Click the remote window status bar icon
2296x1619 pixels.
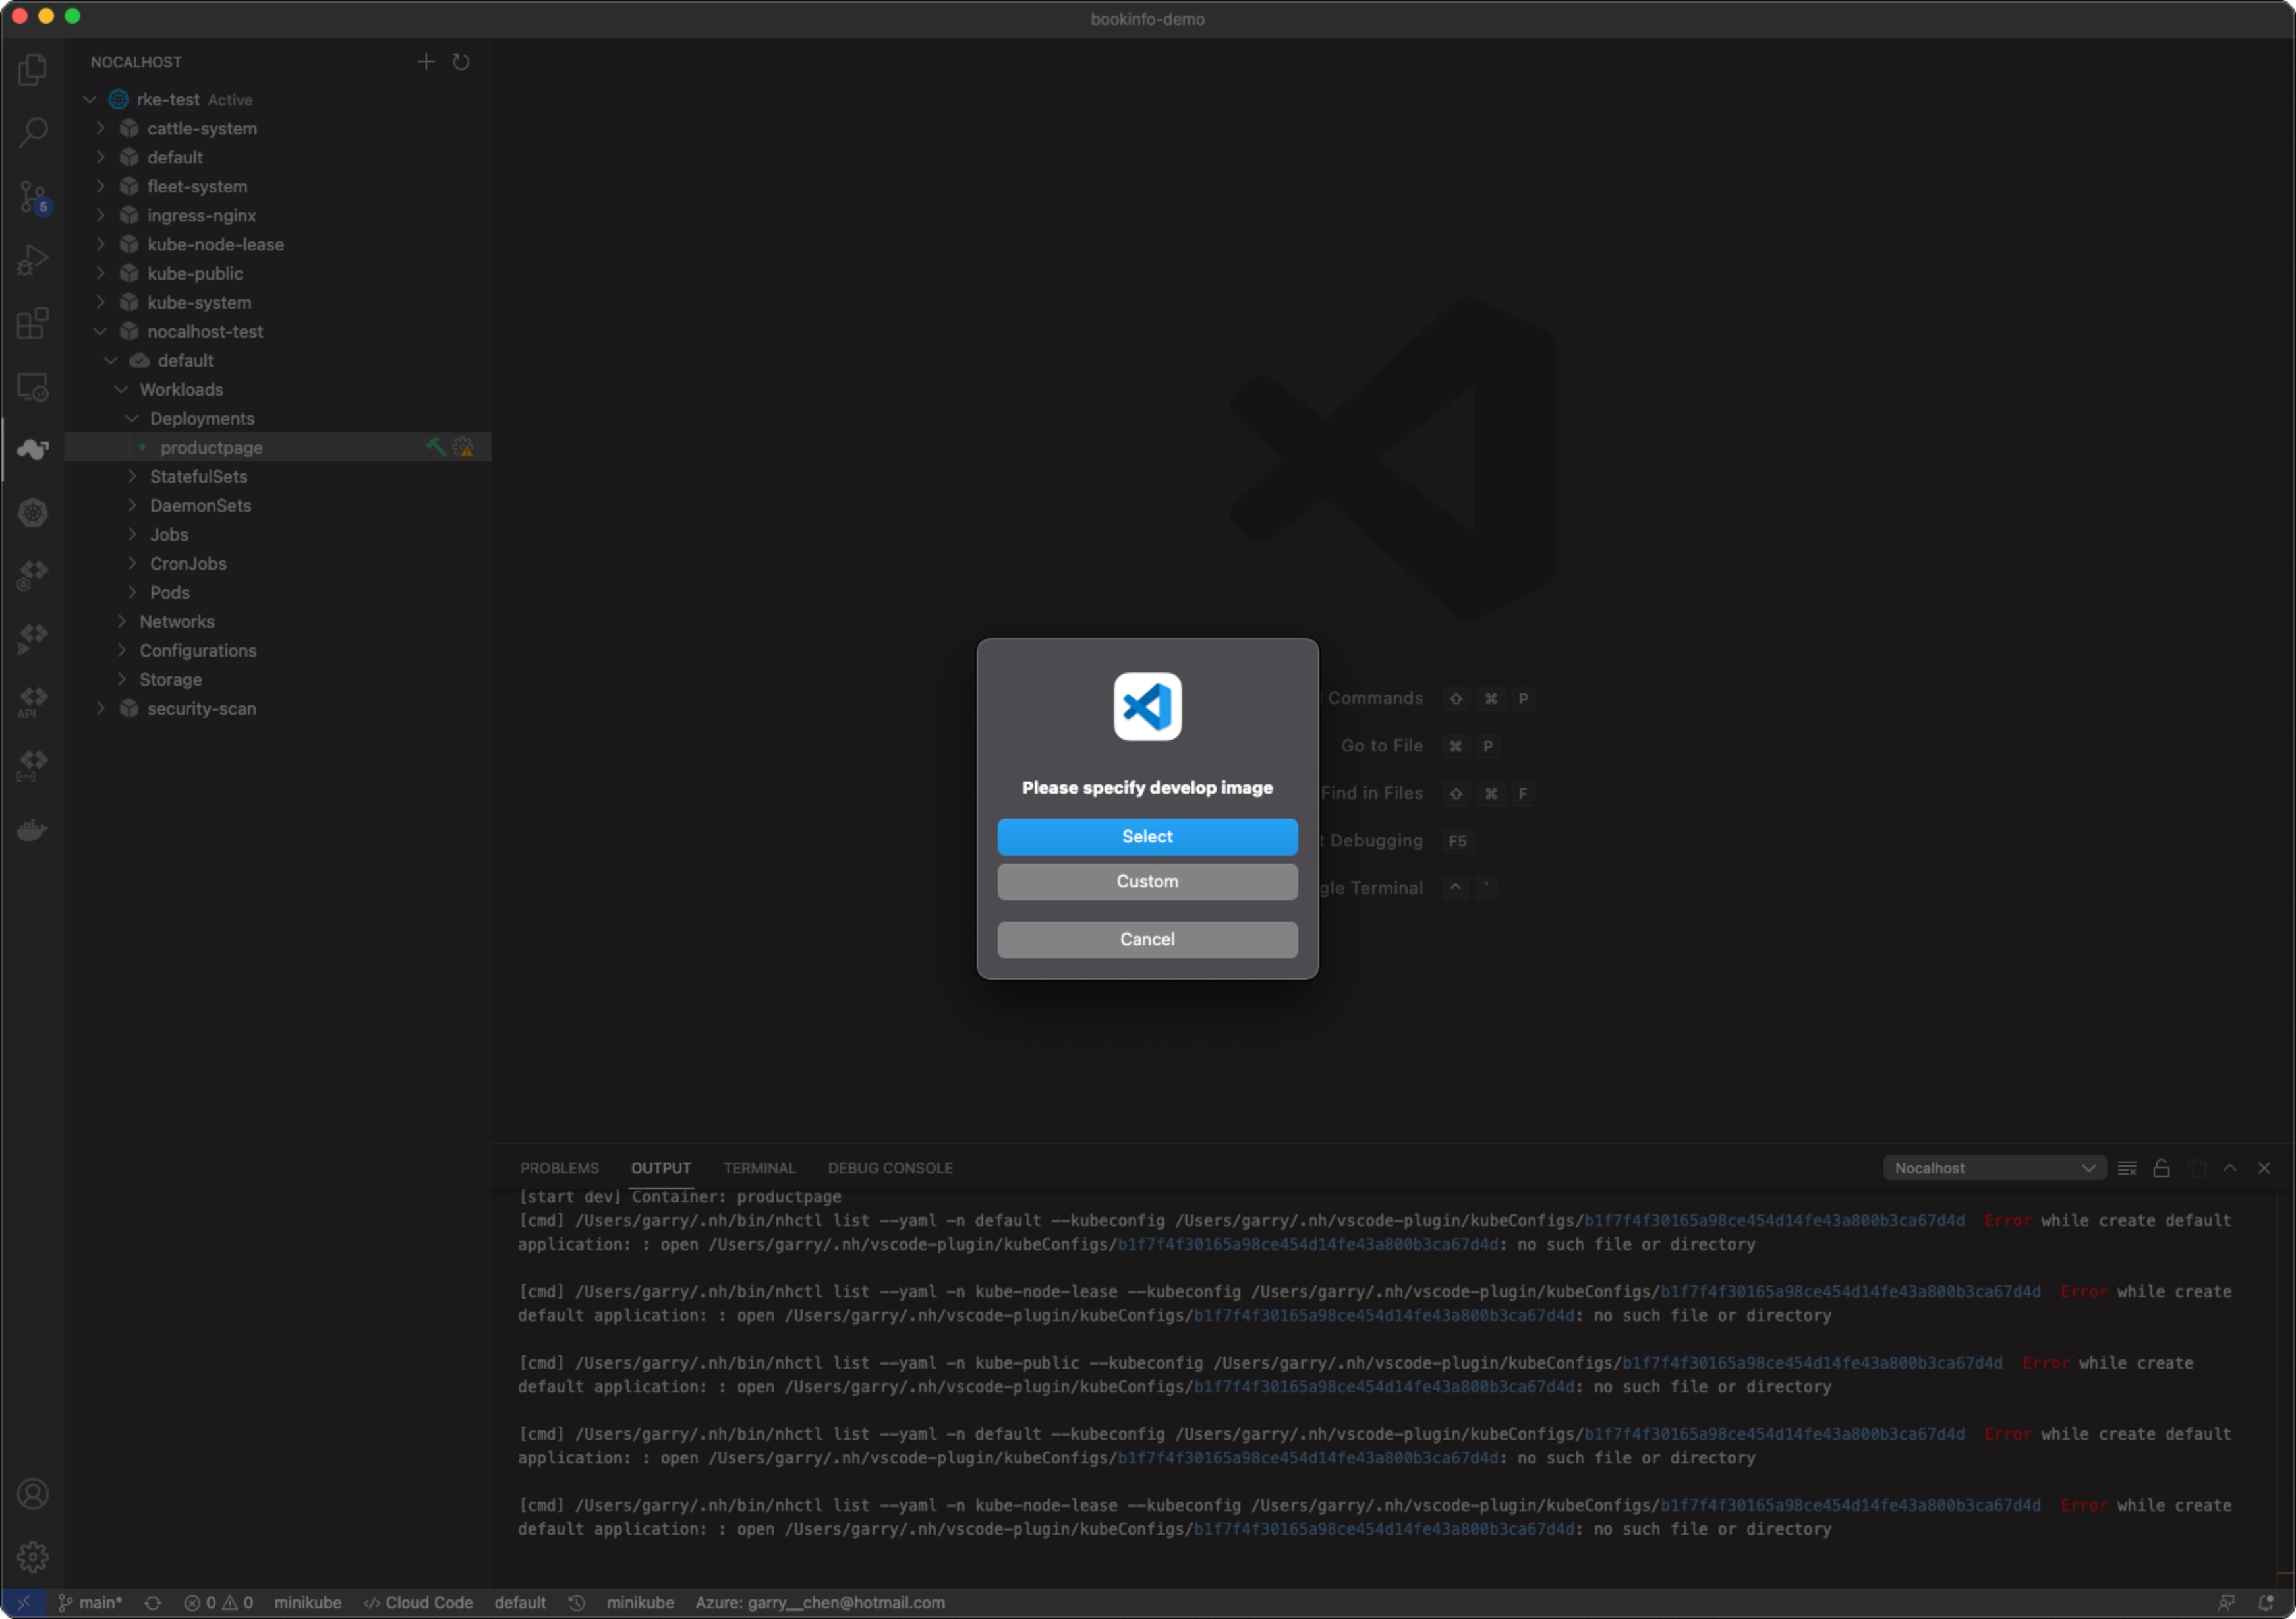(23, 1603)
